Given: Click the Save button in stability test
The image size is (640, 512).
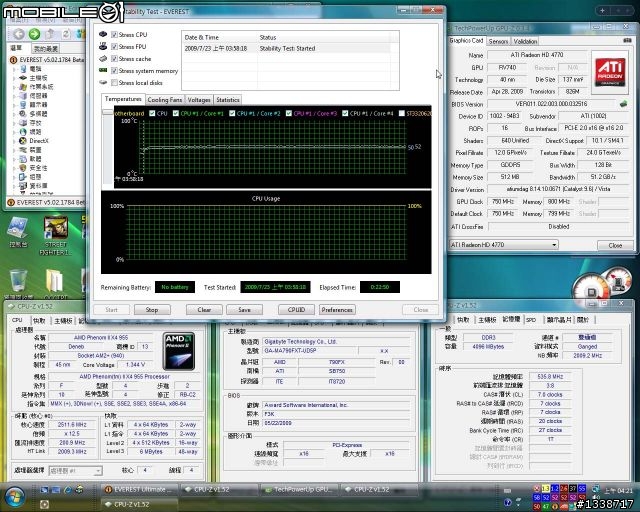Looking at the screenshot, I should 244,310.
